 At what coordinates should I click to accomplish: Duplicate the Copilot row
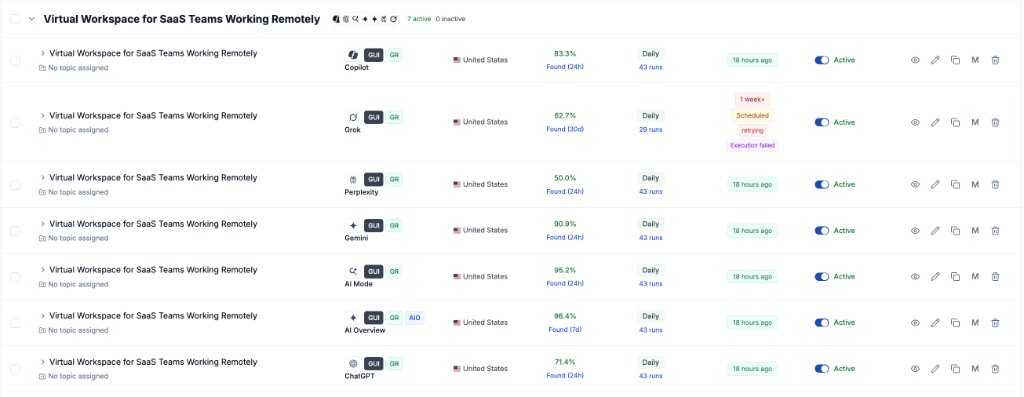point(955,60)
